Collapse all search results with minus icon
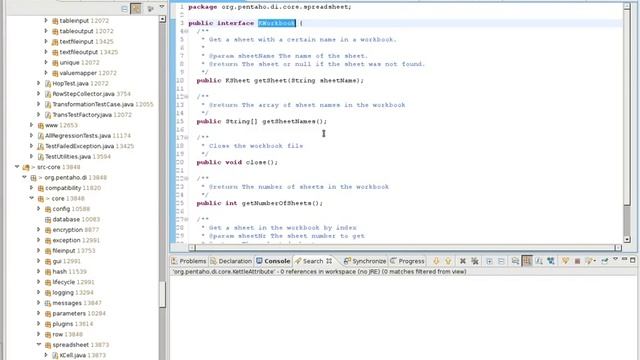Screen dimensions: 640x360 (501, 261)
